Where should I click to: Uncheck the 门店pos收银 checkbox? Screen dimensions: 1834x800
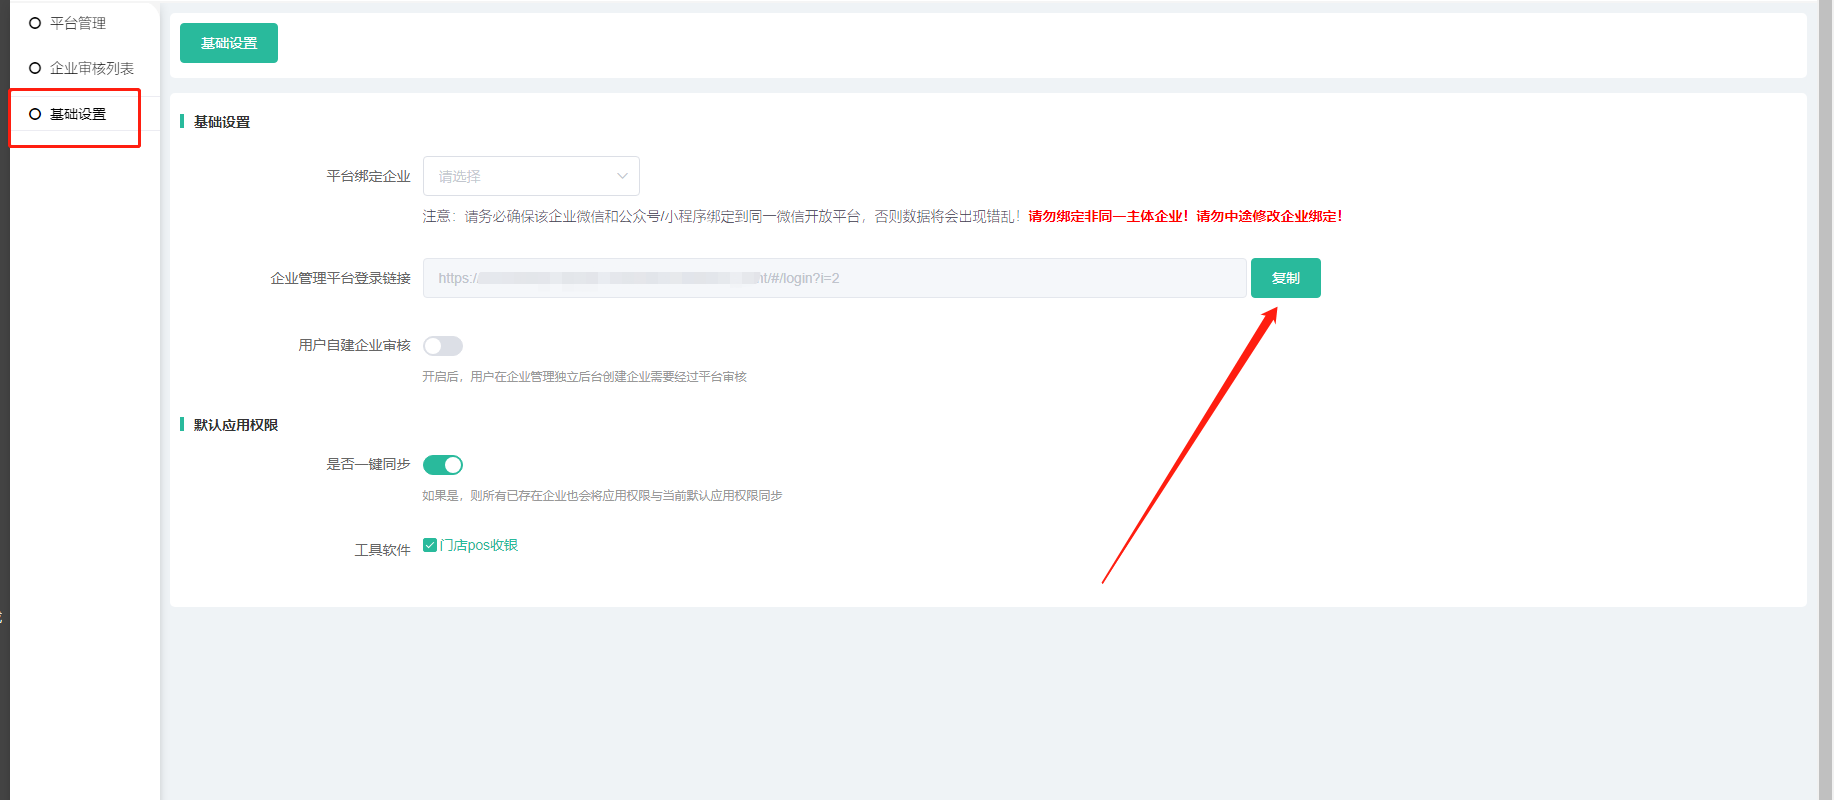point(430,545)
